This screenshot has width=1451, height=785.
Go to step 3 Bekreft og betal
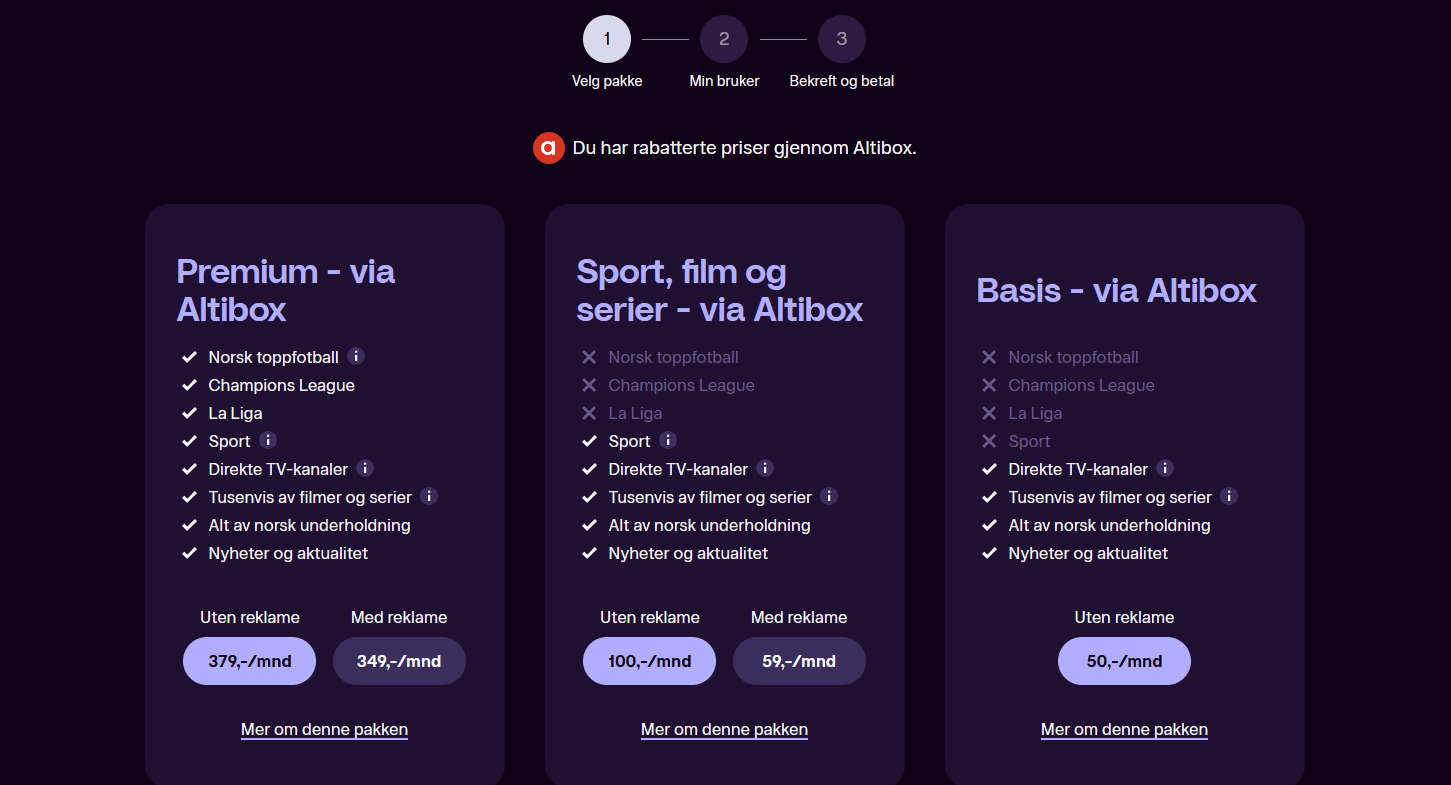pos(842,39)
